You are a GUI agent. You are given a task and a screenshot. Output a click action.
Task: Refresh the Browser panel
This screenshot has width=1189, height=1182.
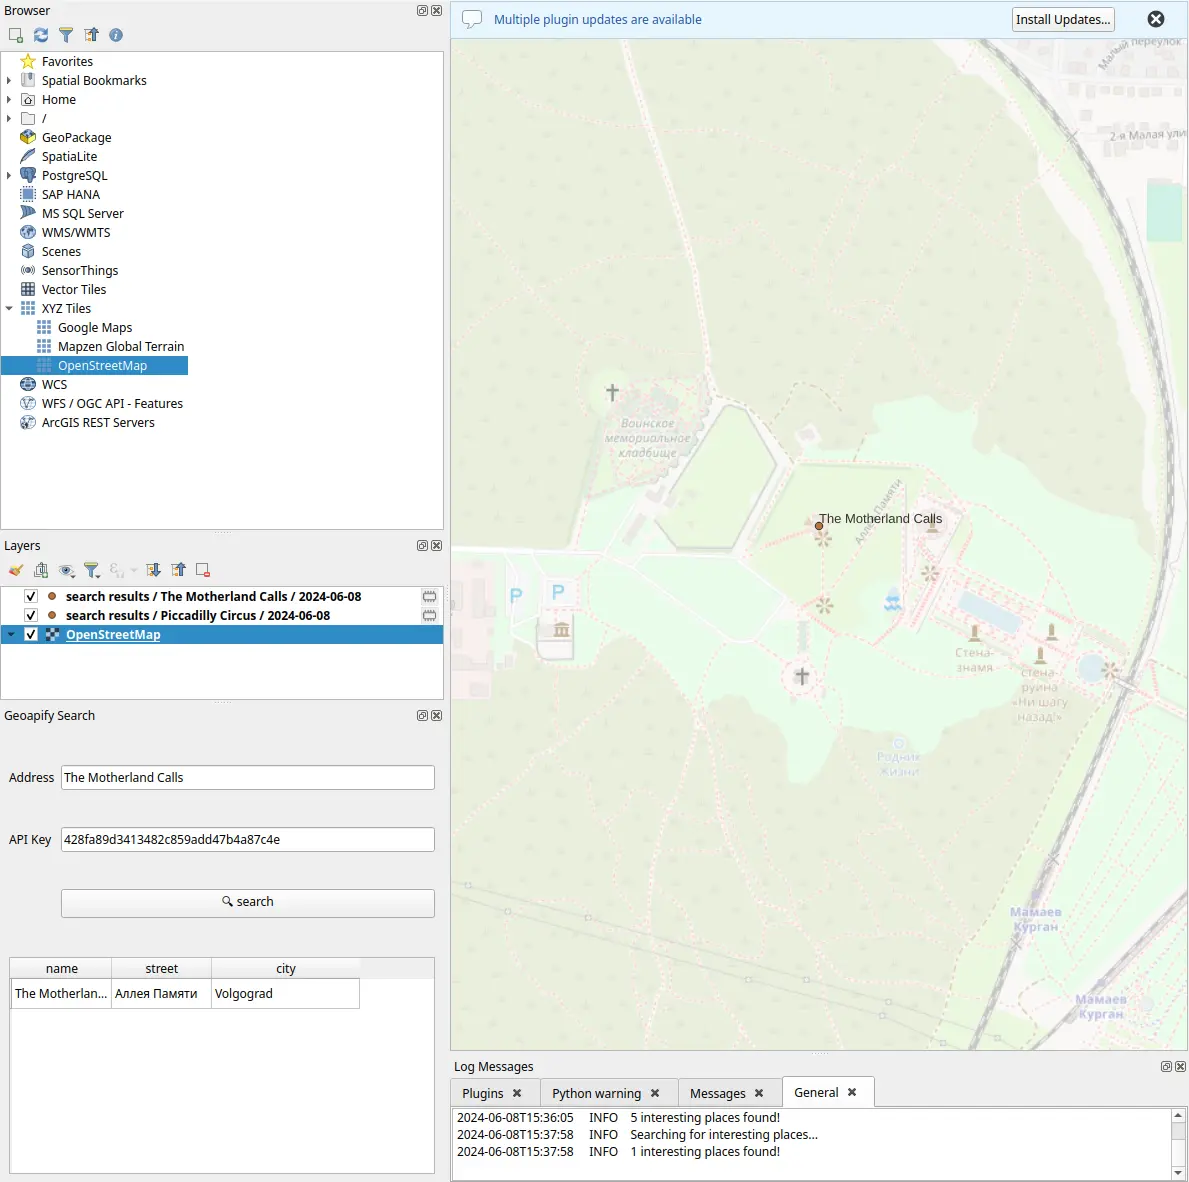41,35
